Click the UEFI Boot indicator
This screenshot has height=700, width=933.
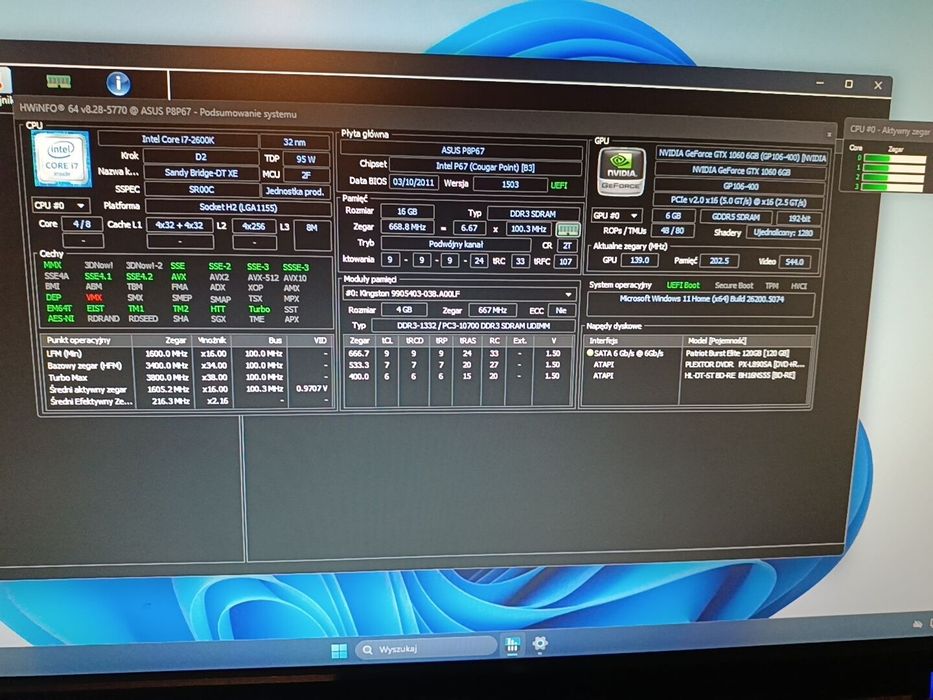tap(683, 285)
